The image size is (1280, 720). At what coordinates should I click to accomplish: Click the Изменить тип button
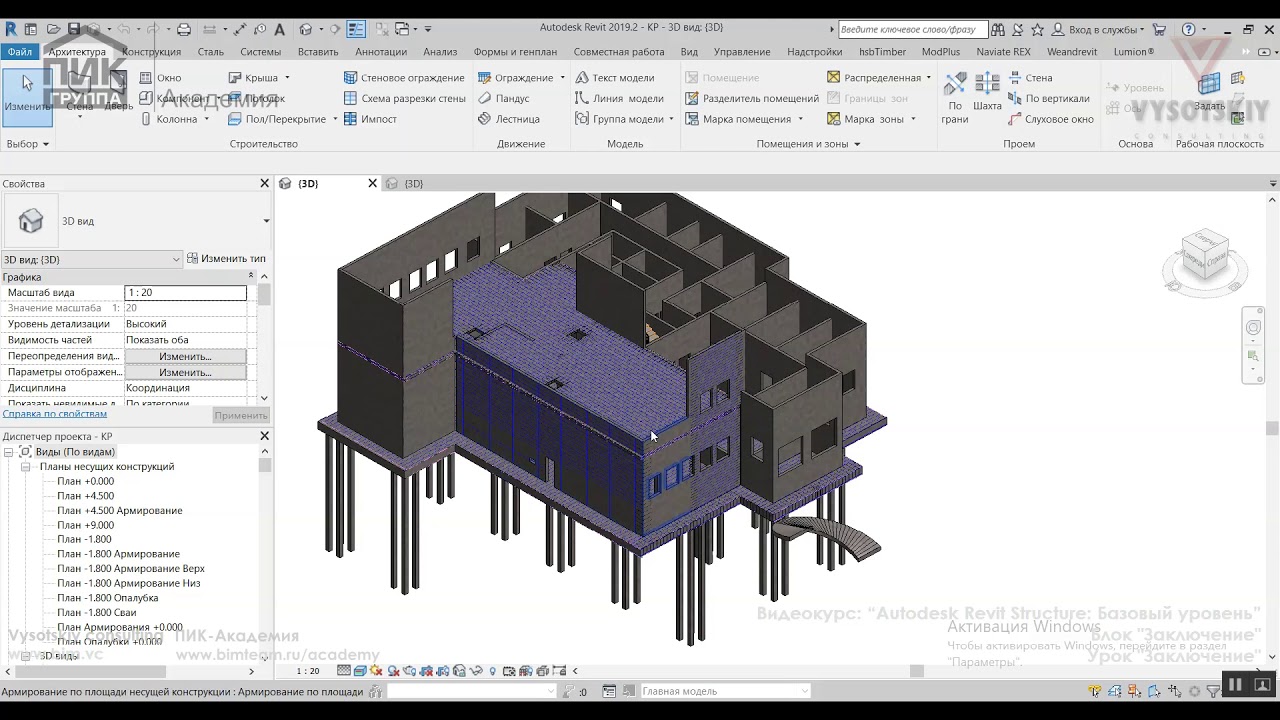click(226, 259)
